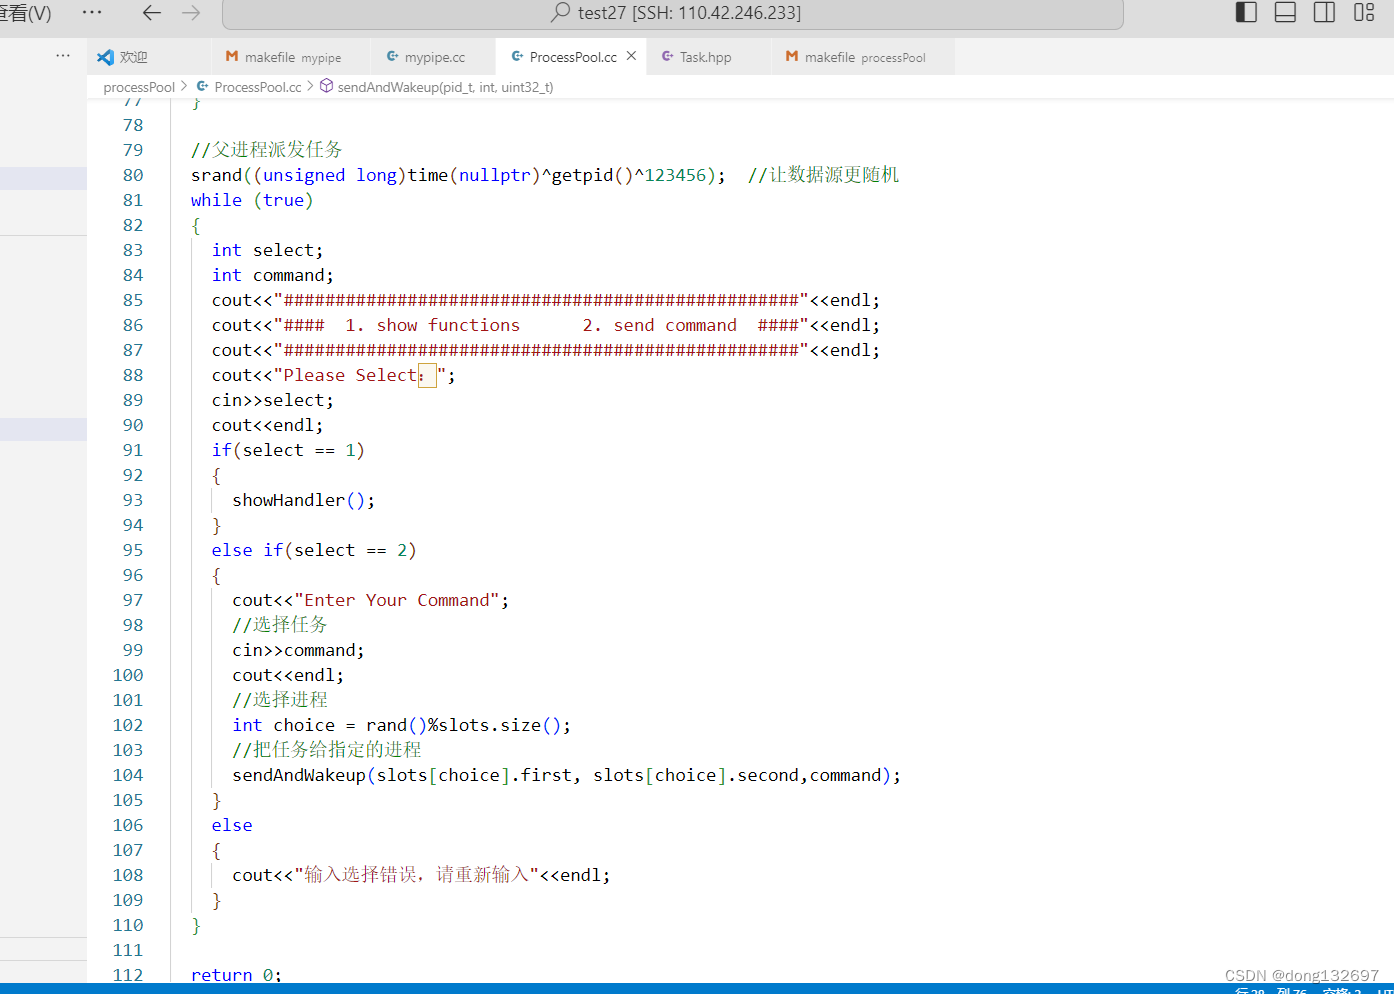The width and height of the screenshot is (1394, 994).
Task: Click search icon in command center
Action: pos(561,12)
